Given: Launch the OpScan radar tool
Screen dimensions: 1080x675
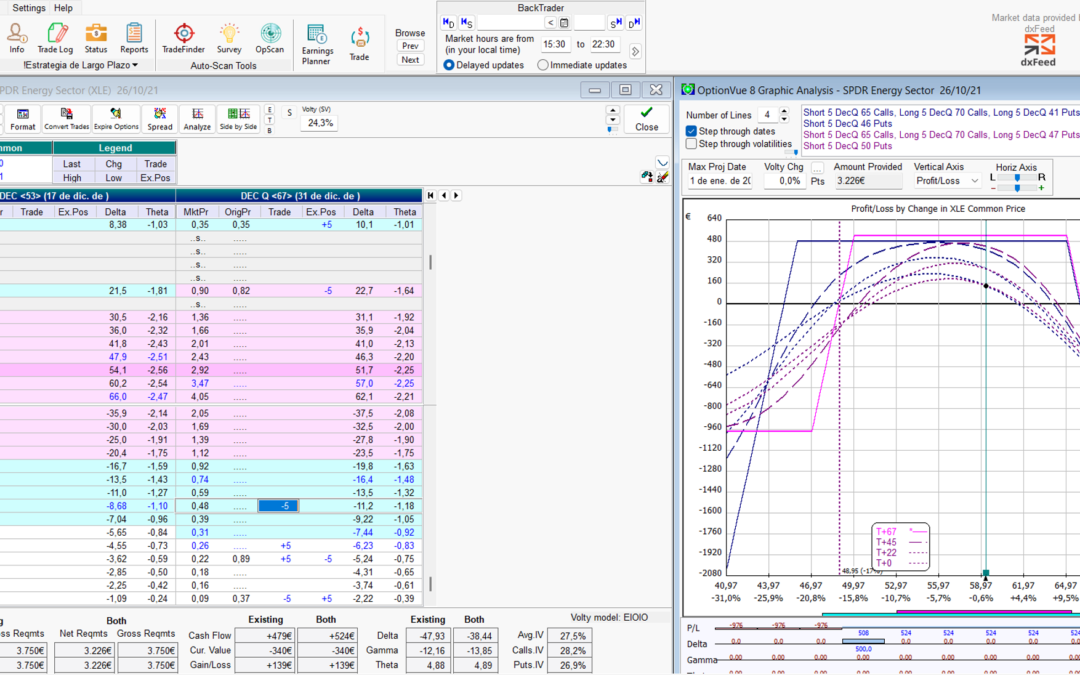Looking at the screenshot, I should (x=269, y=37).
